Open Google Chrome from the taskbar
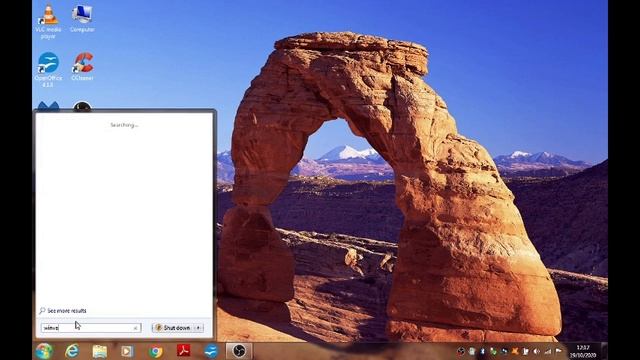This screenshot has width=640, height=360. pos(155,351)
